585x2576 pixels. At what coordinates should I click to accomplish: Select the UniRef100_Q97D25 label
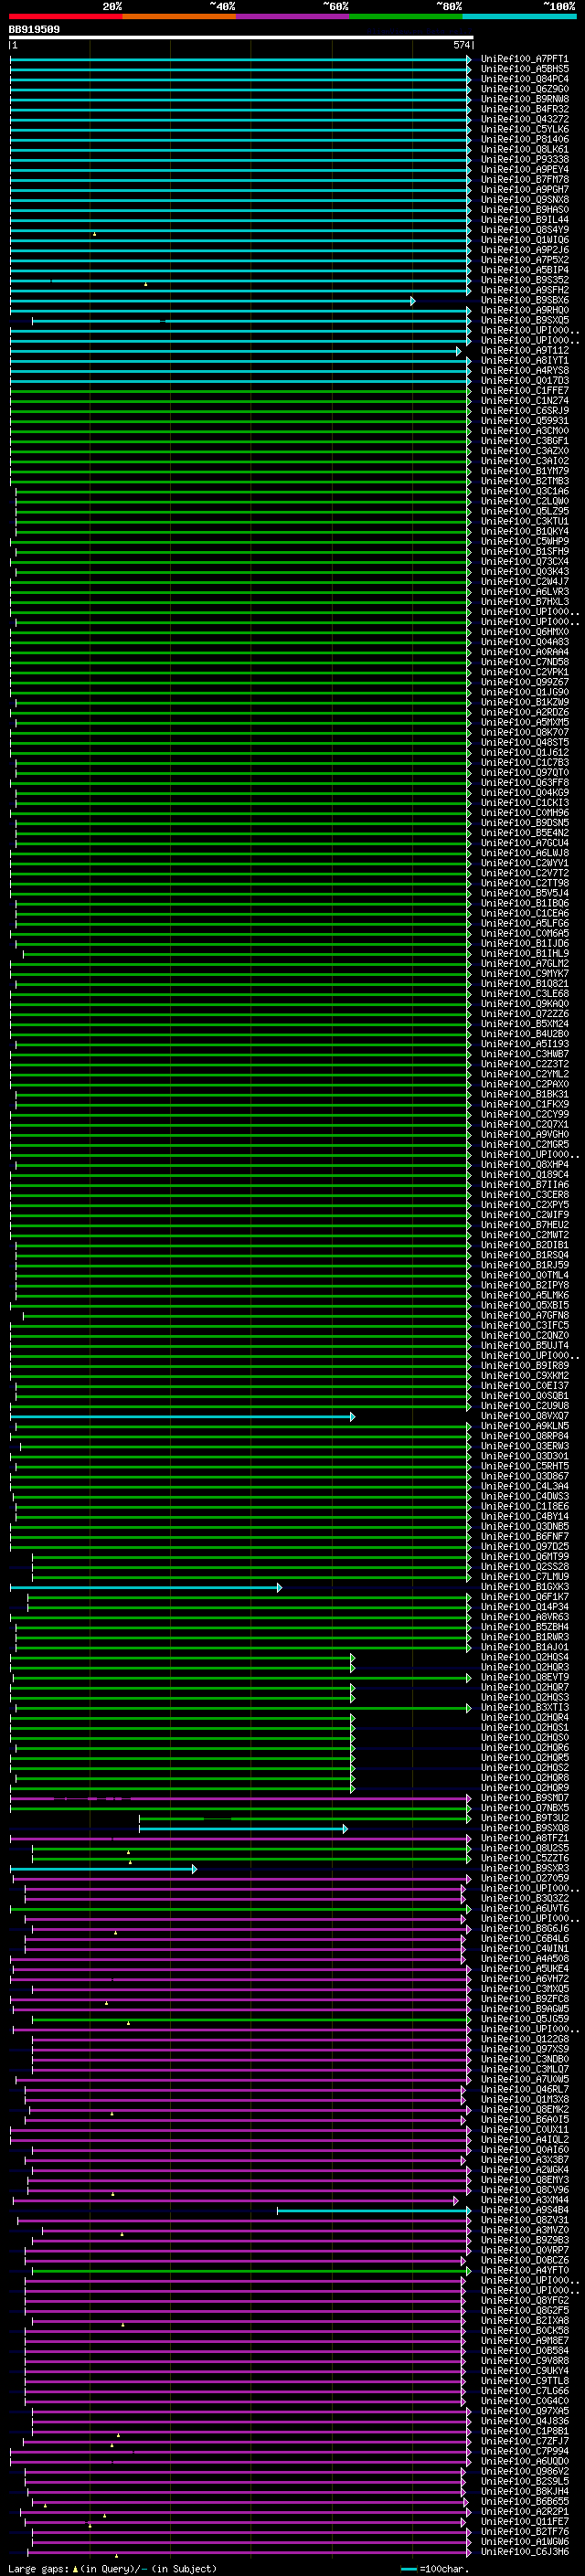pyautogui.click(x=525, y=1547)
